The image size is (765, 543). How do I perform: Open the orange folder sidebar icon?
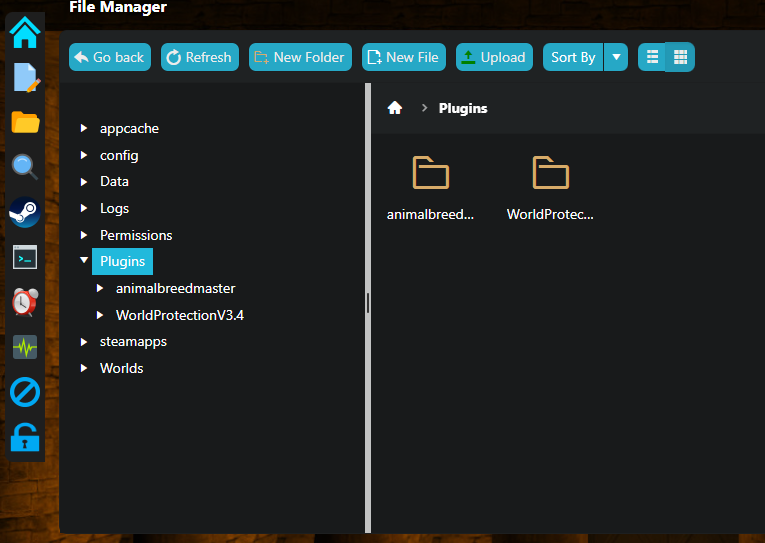[24, 123]
